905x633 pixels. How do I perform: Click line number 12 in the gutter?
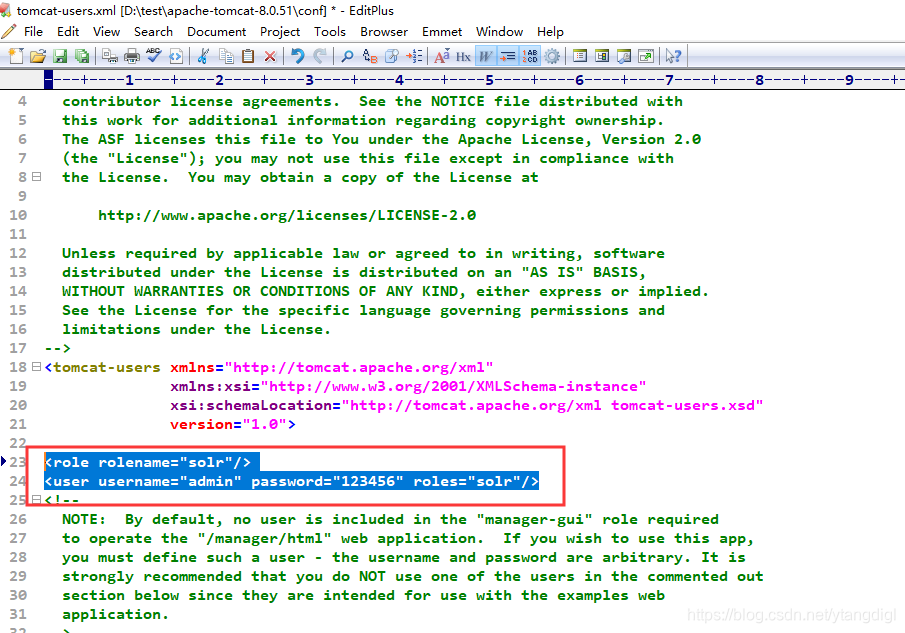click(18, 253)
